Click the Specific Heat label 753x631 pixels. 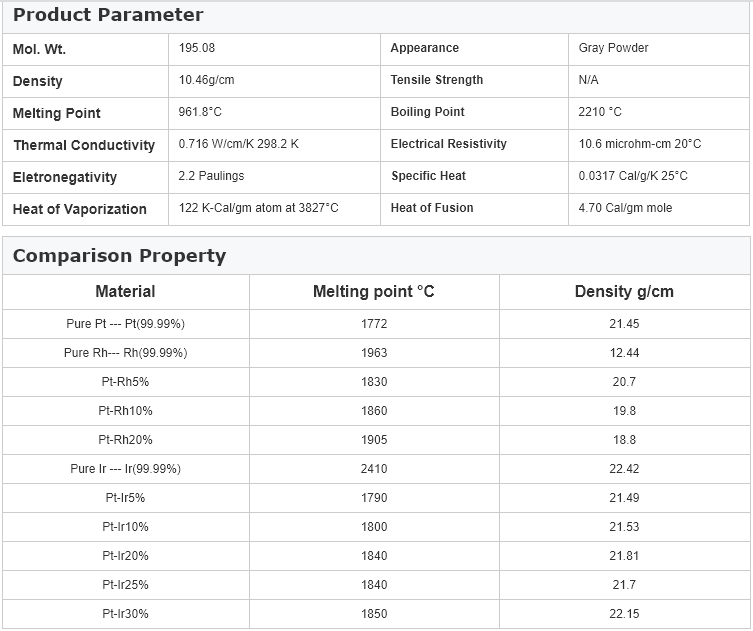428,176
